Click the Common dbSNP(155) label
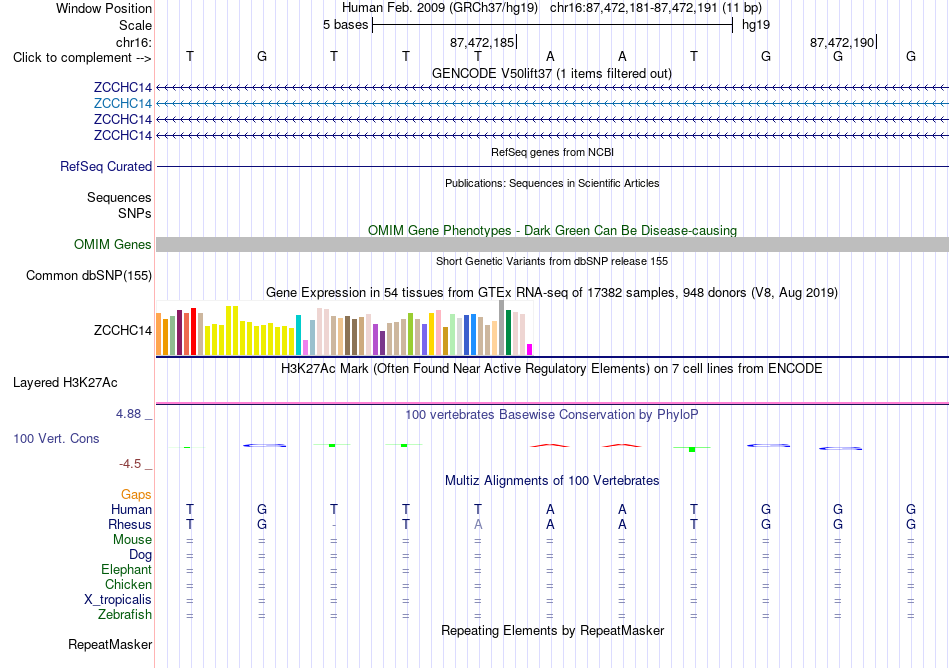 tap(89, 276)
